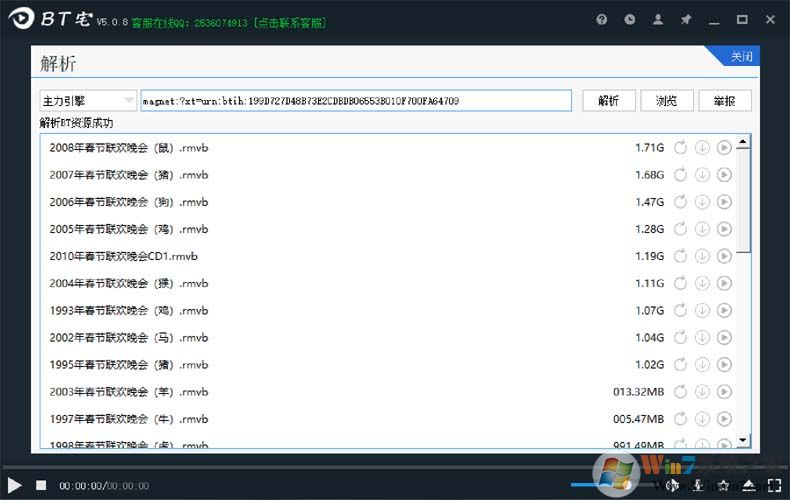Contact customer service via green QQ link
This screenshot has width=790, height=500.
229,23
